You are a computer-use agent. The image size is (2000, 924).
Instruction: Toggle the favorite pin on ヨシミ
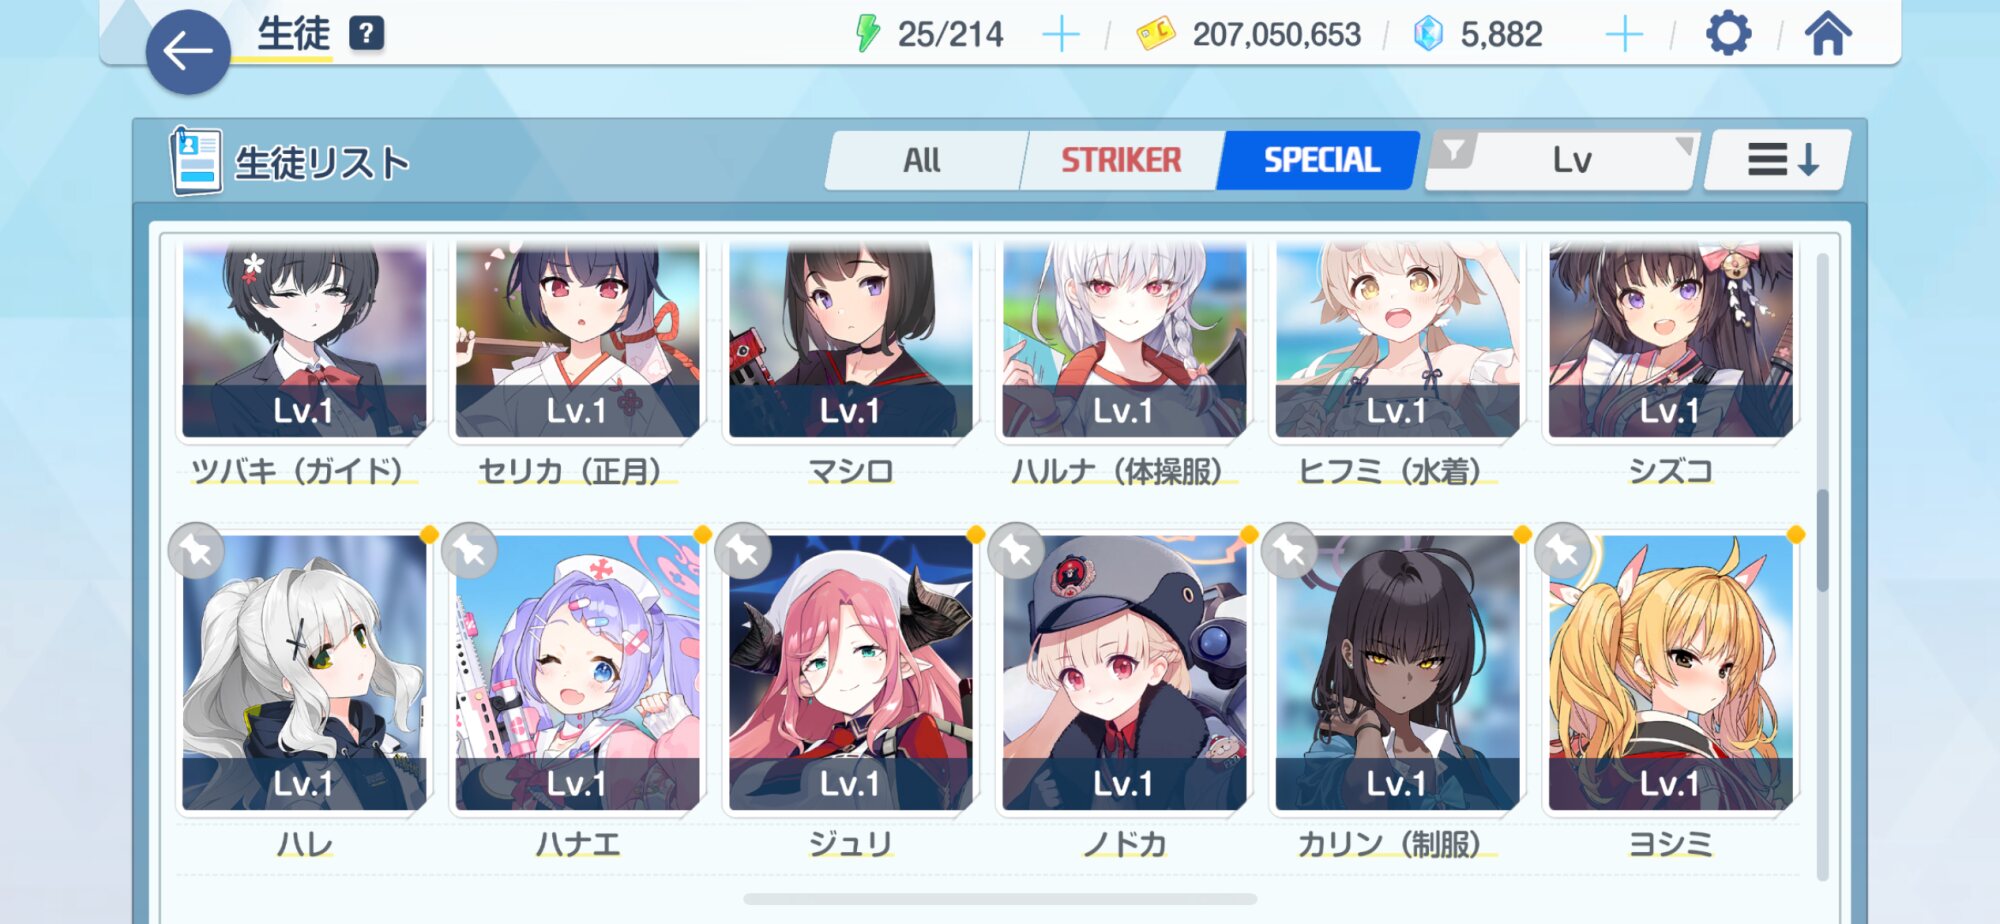click(1563, 550)
